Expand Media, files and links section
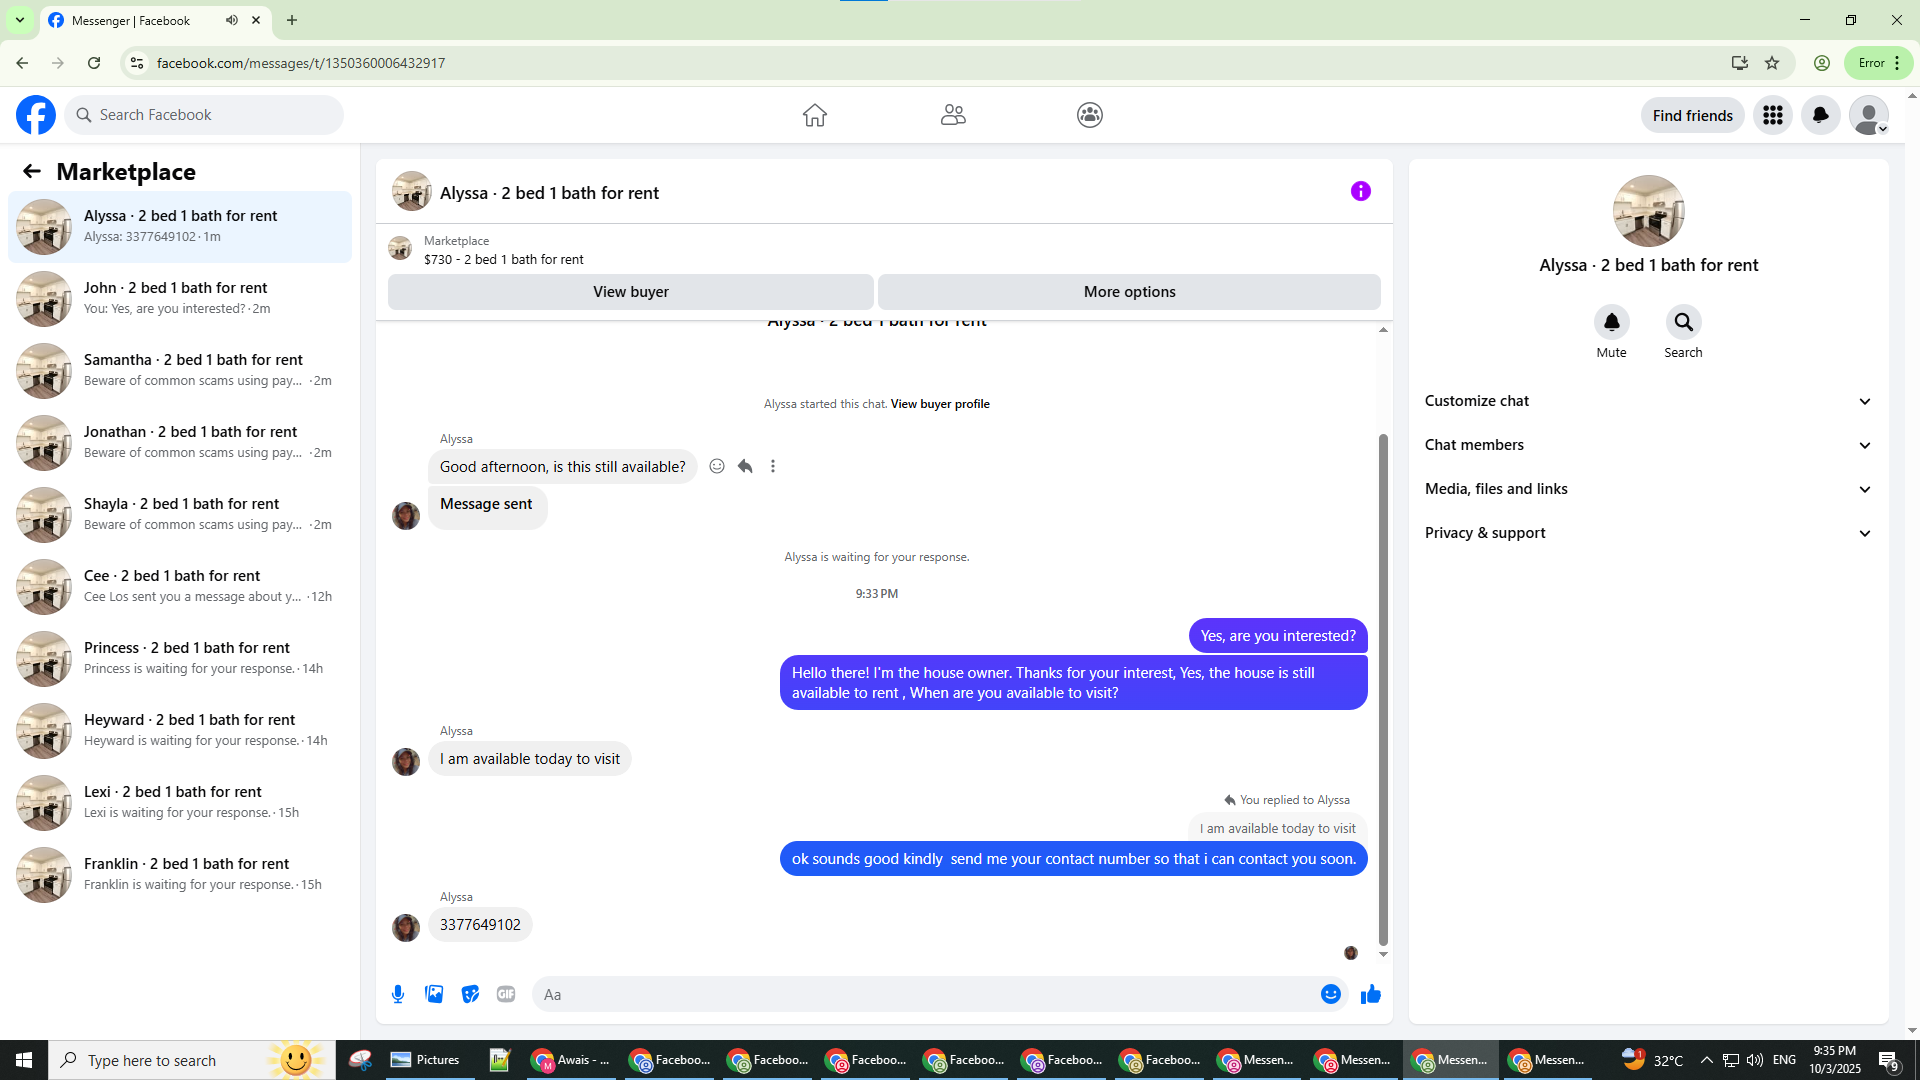 pyautogui.click(x=1648, y=489)
